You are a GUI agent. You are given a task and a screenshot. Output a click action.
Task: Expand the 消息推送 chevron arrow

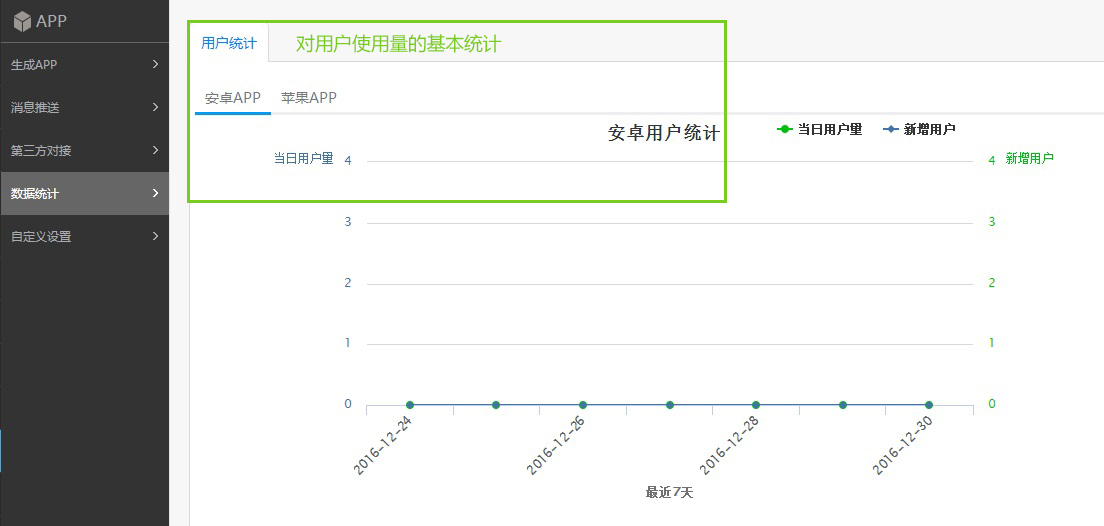coord(155,107)
